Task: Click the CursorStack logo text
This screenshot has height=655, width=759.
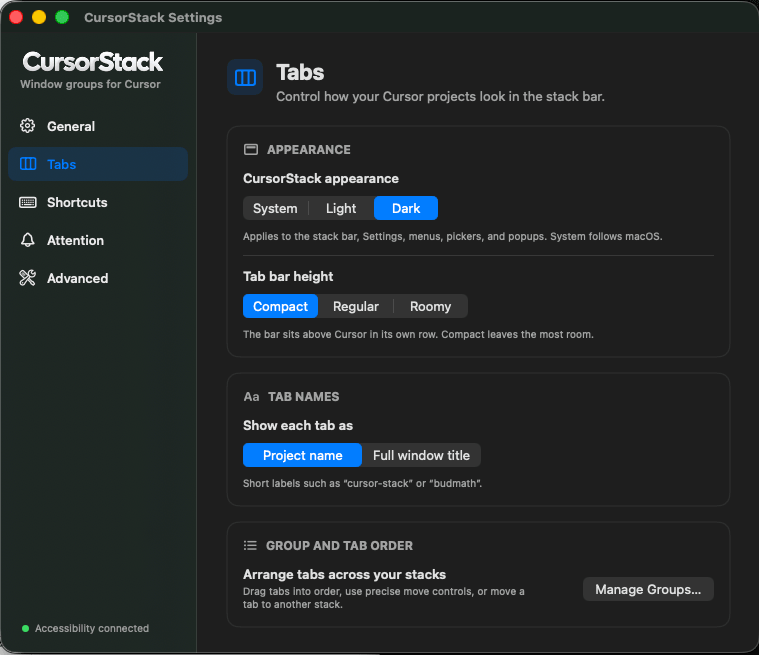Action: tap(92, 62)
